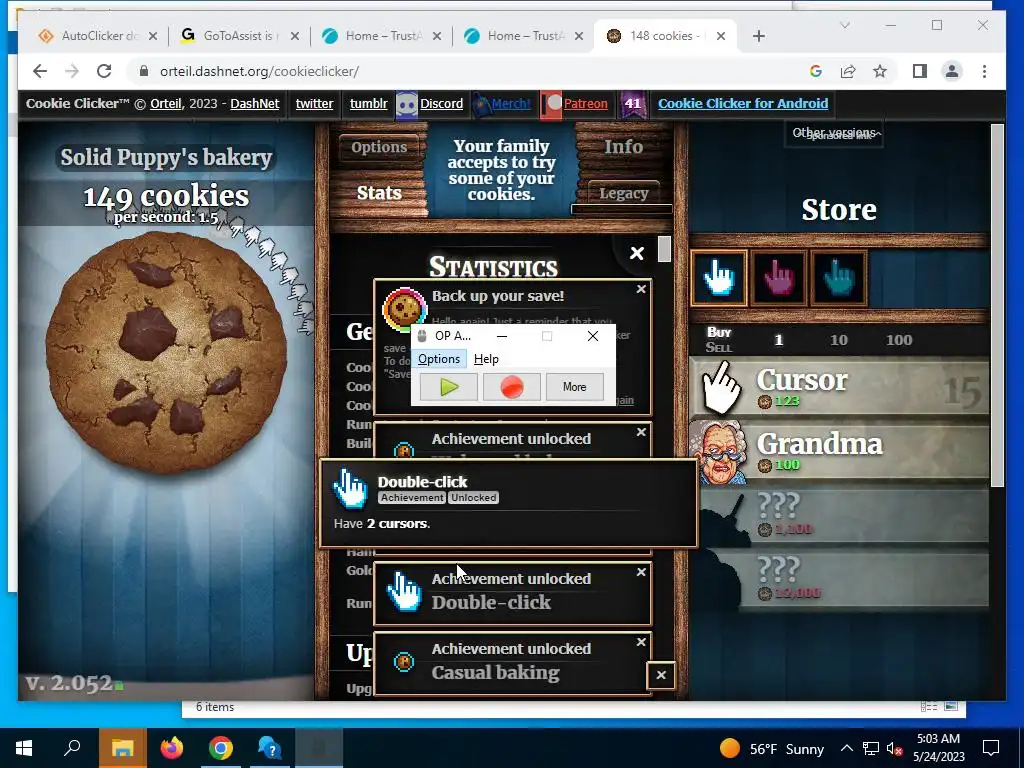Screen dimensions: 1024x768
Task: Toggle the browser side panel
Action: pos(920,71)
